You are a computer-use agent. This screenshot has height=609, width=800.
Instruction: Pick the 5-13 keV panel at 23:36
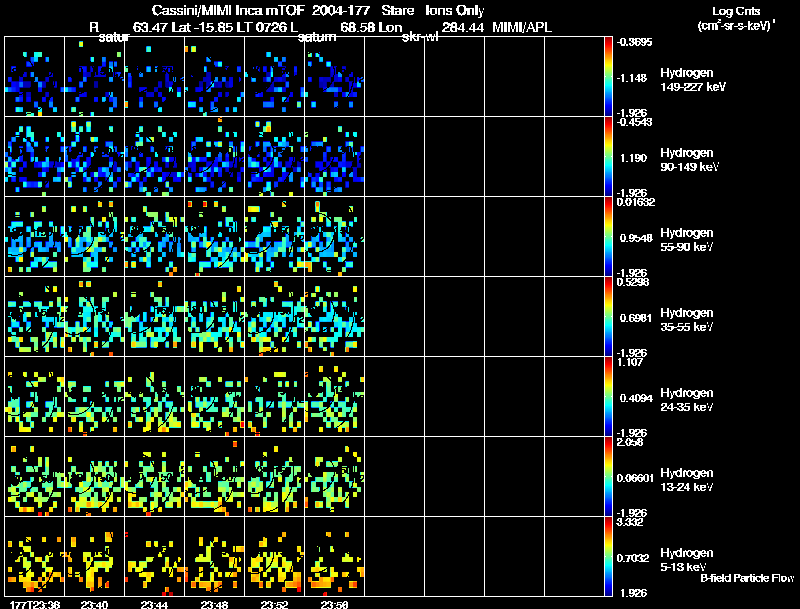click(35, 557)
